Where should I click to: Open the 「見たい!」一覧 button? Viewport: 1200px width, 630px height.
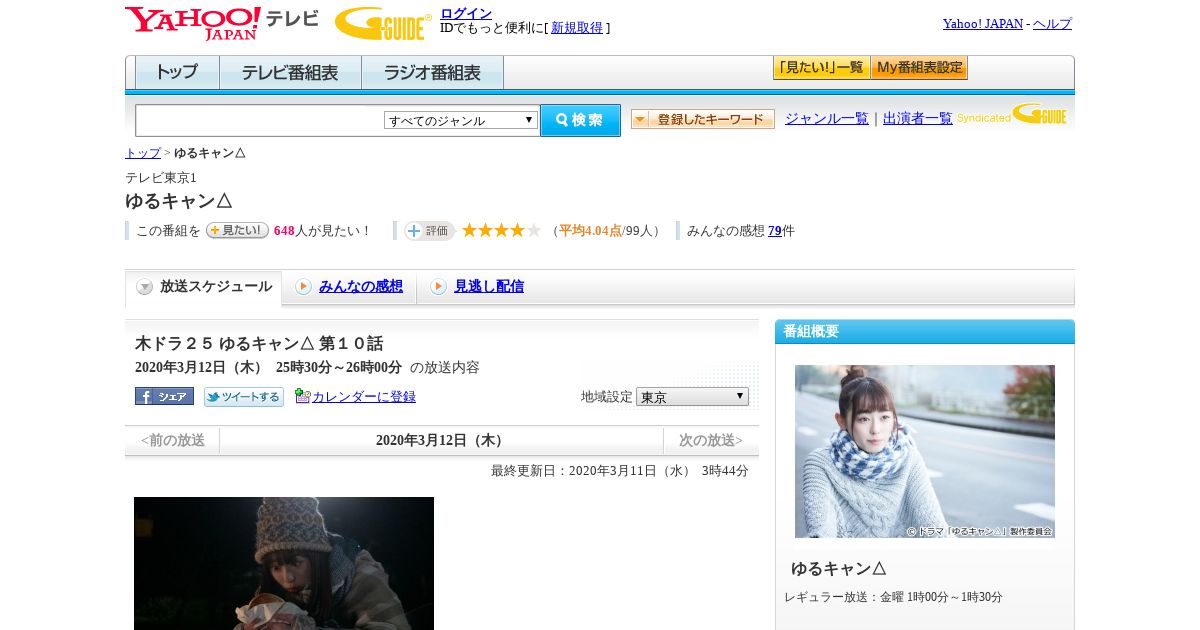pyautogui.click(x=821, y=67)
